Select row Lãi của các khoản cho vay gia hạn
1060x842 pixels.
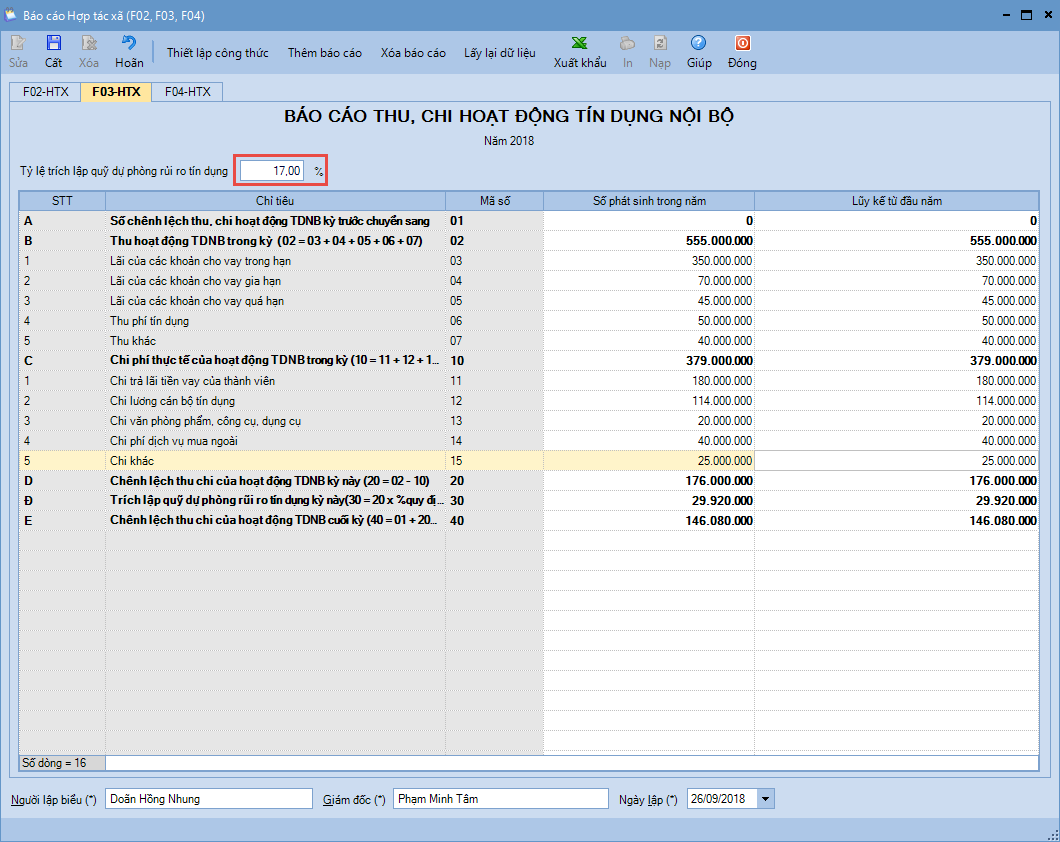(529, 280)
